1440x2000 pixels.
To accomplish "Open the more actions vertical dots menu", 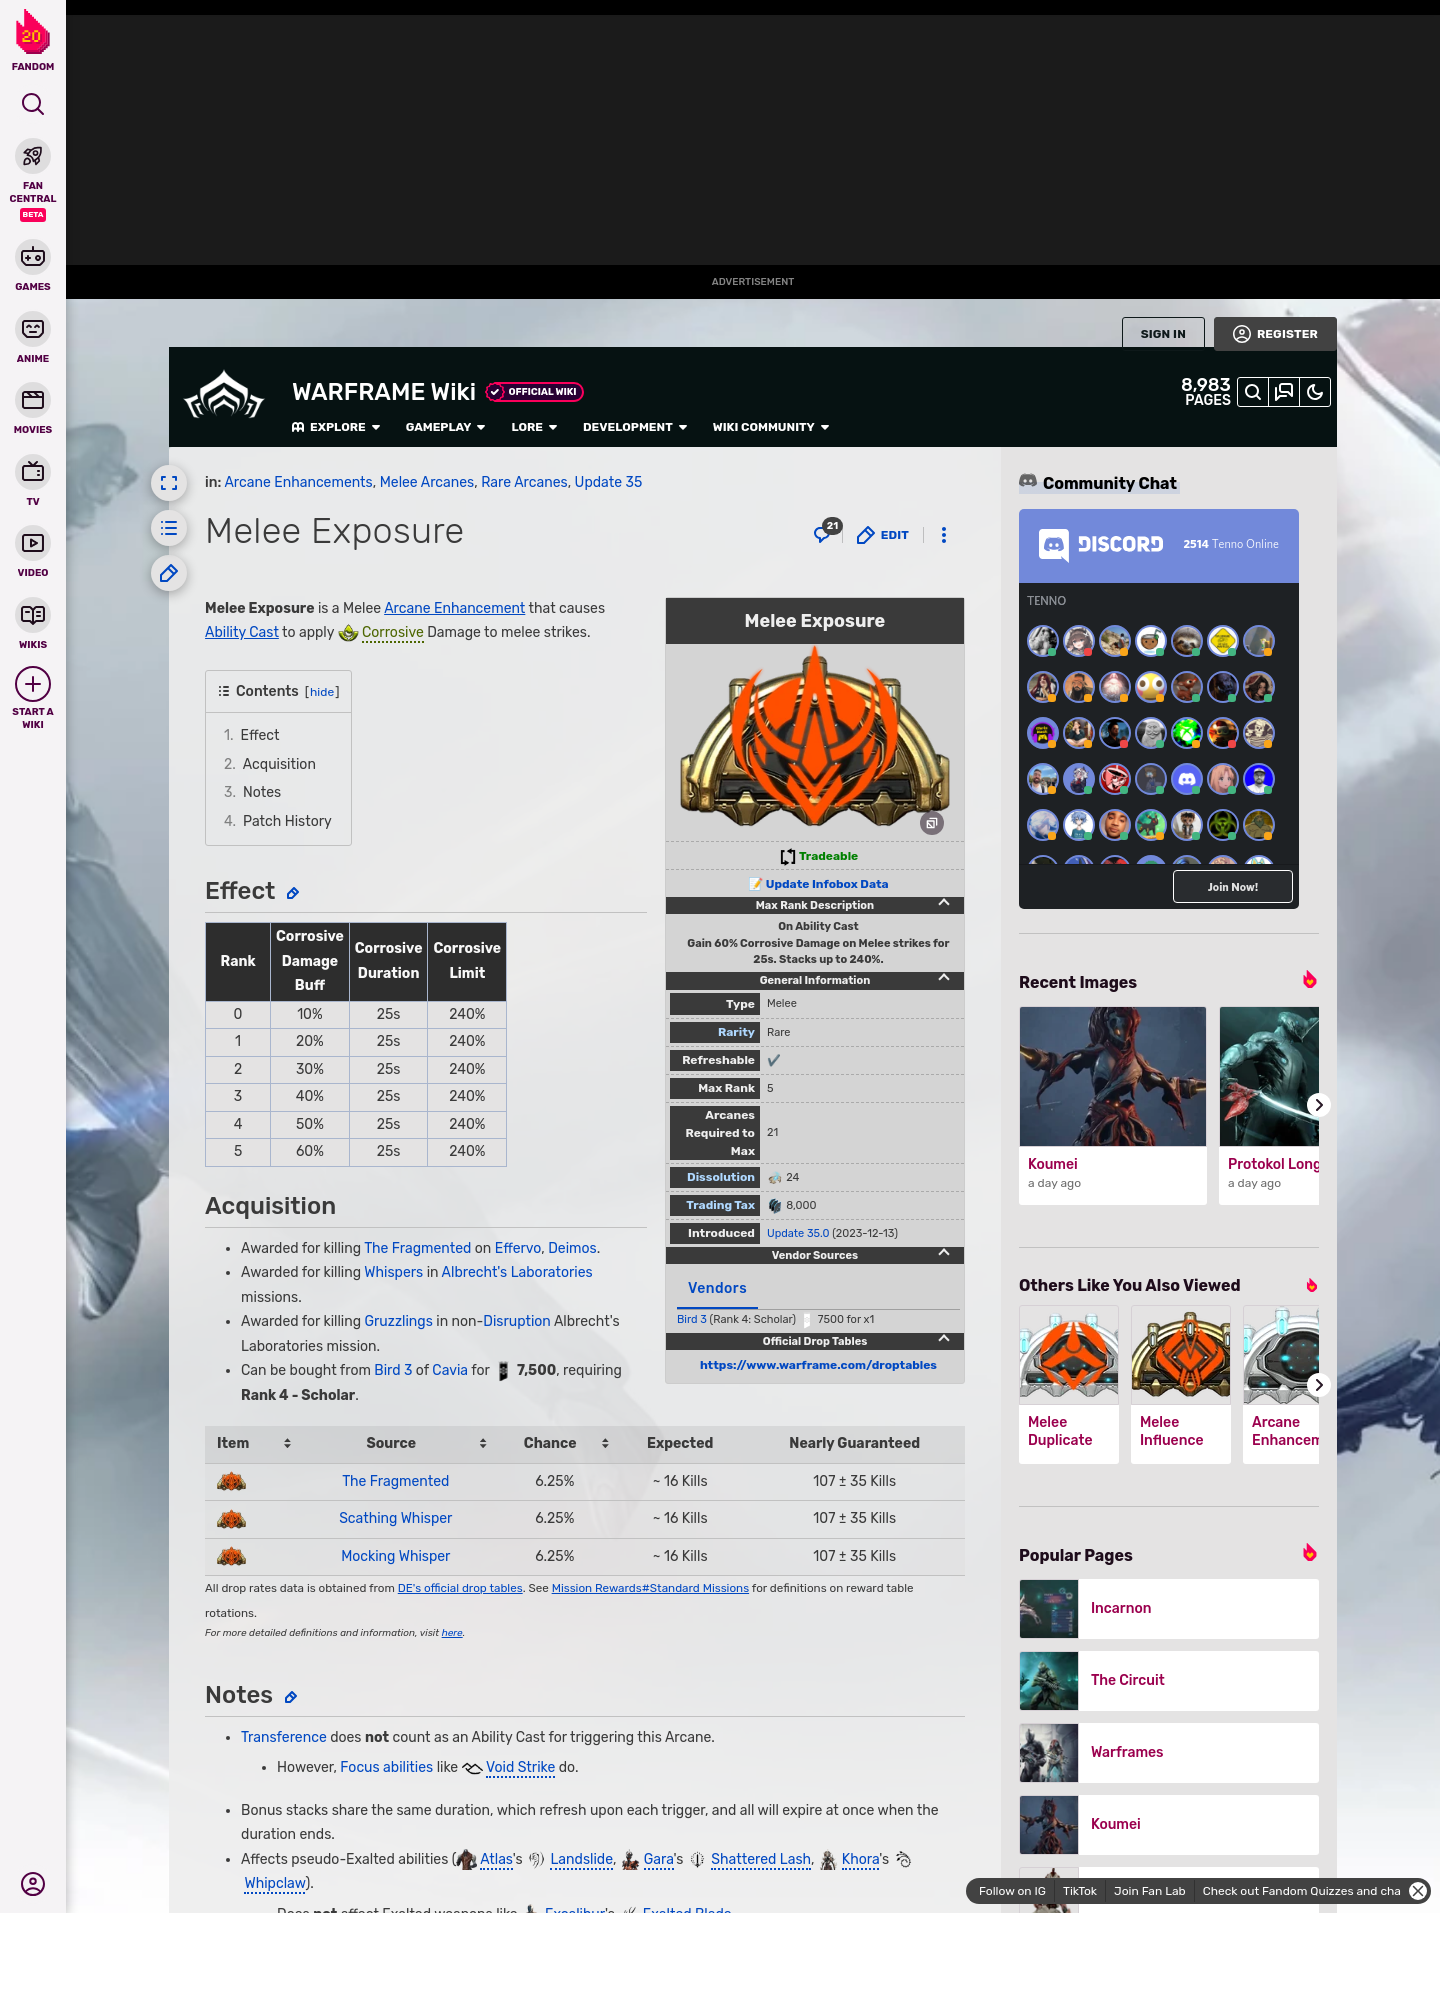I will [943, 535].
